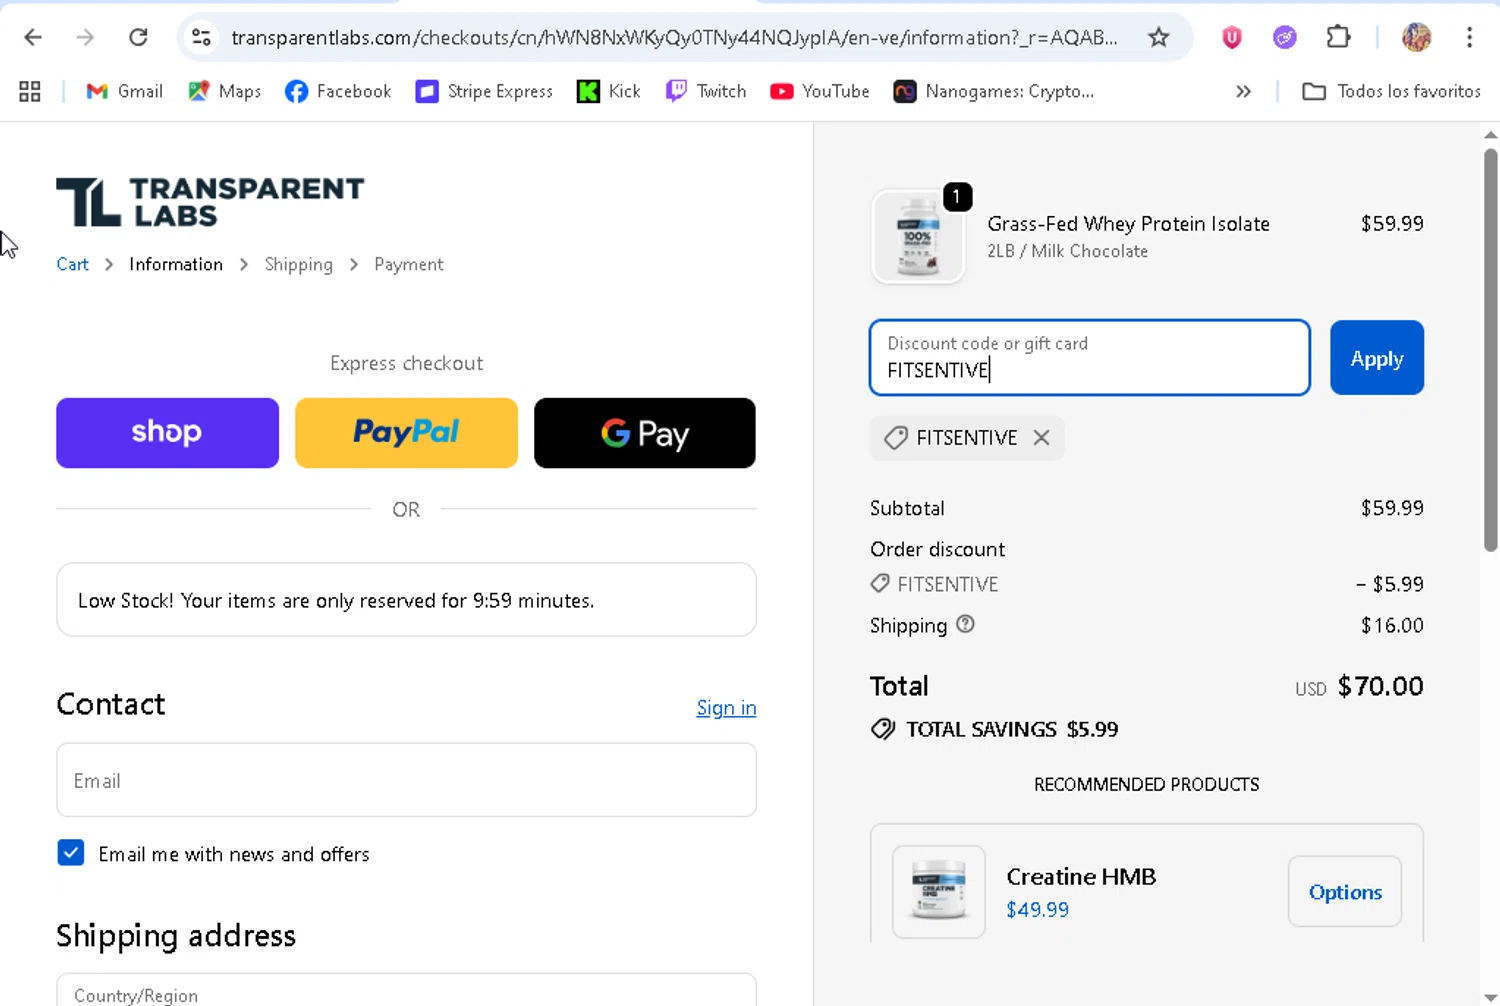Viewport: 1500px width, 1006px height.
Task: Click the shipping help question mark icon
Action: pyautogui.click(x=965, y=624)
